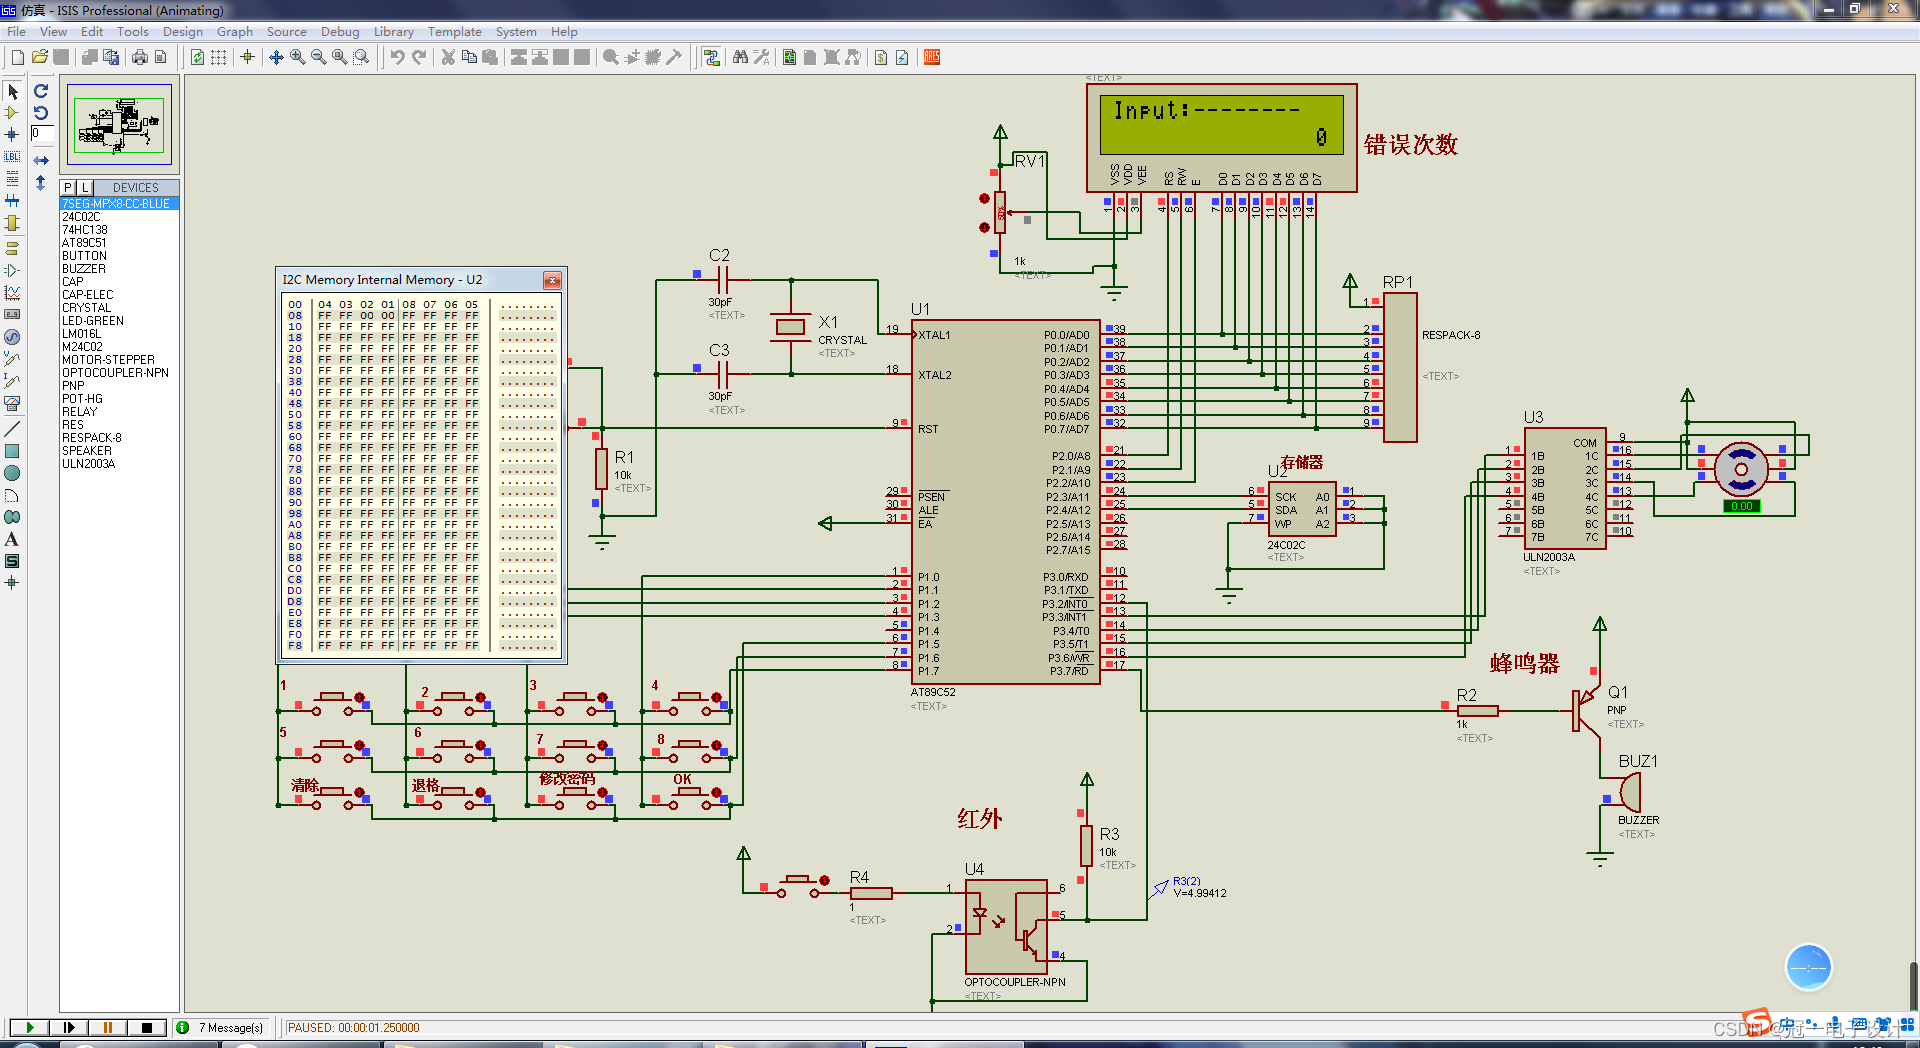Select the 2D graphics text tool

coord(12,540)
